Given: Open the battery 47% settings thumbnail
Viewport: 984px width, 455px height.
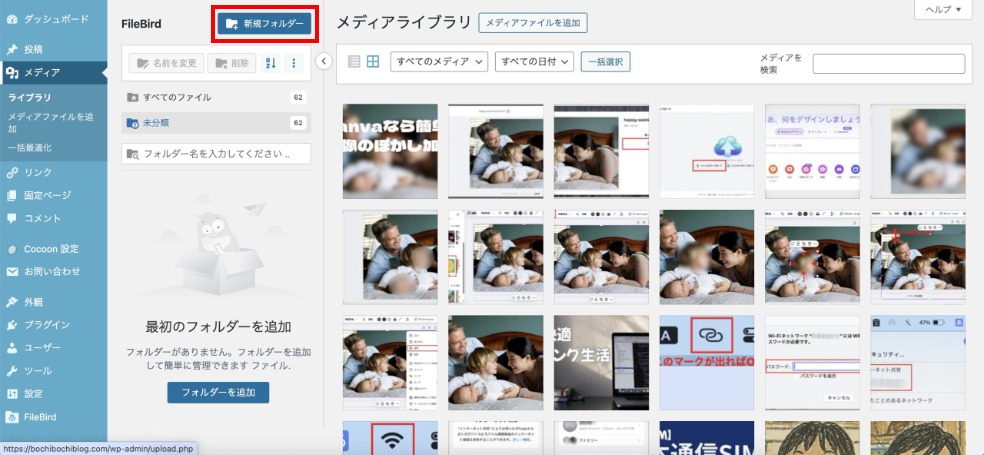Looking at the screenshot, I should (x=917, y=363).
